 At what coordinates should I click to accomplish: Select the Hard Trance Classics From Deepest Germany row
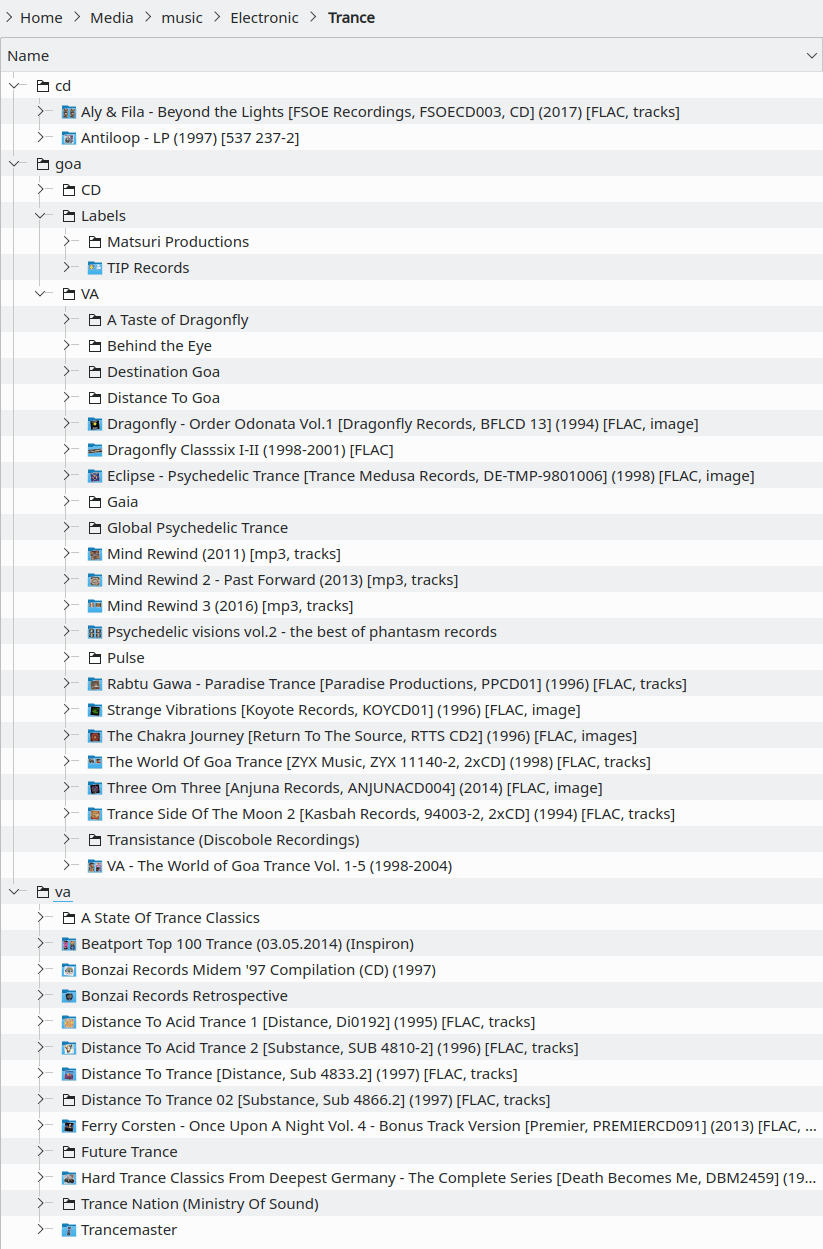411,1178
